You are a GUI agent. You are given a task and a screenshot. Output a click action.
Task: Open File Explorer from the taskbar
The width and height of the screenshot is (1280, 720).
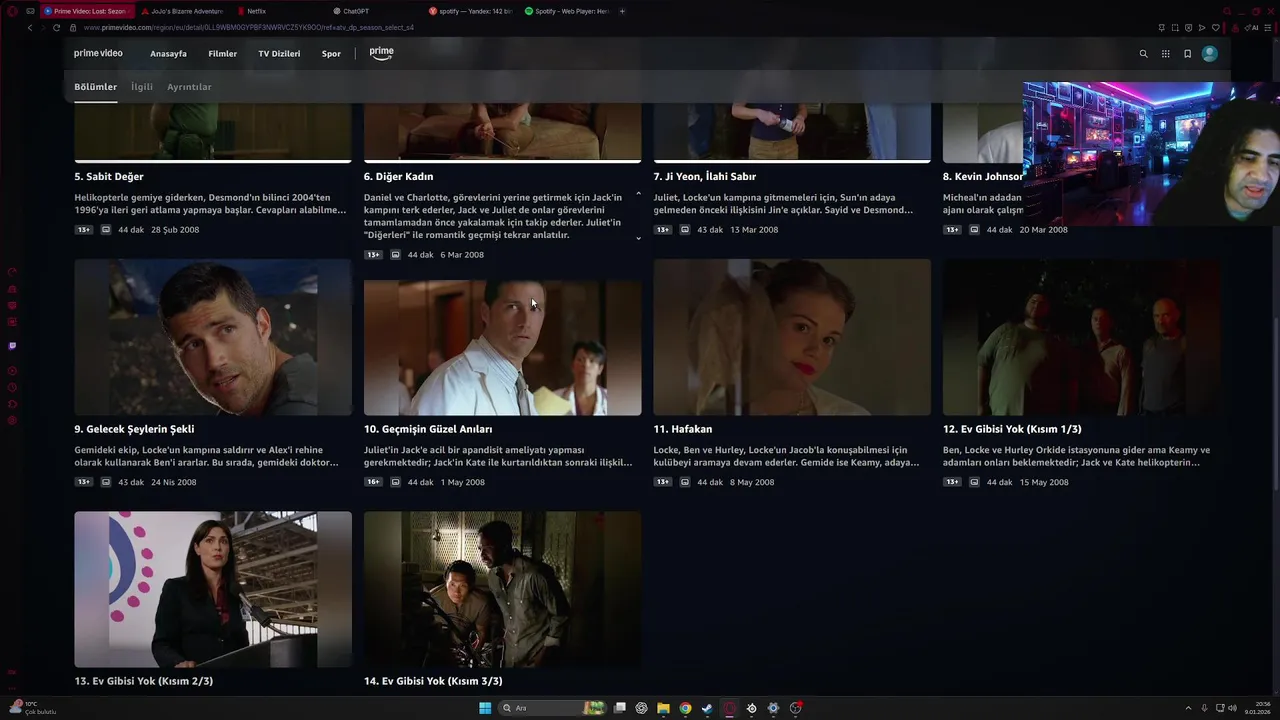(x=663, y=708)
